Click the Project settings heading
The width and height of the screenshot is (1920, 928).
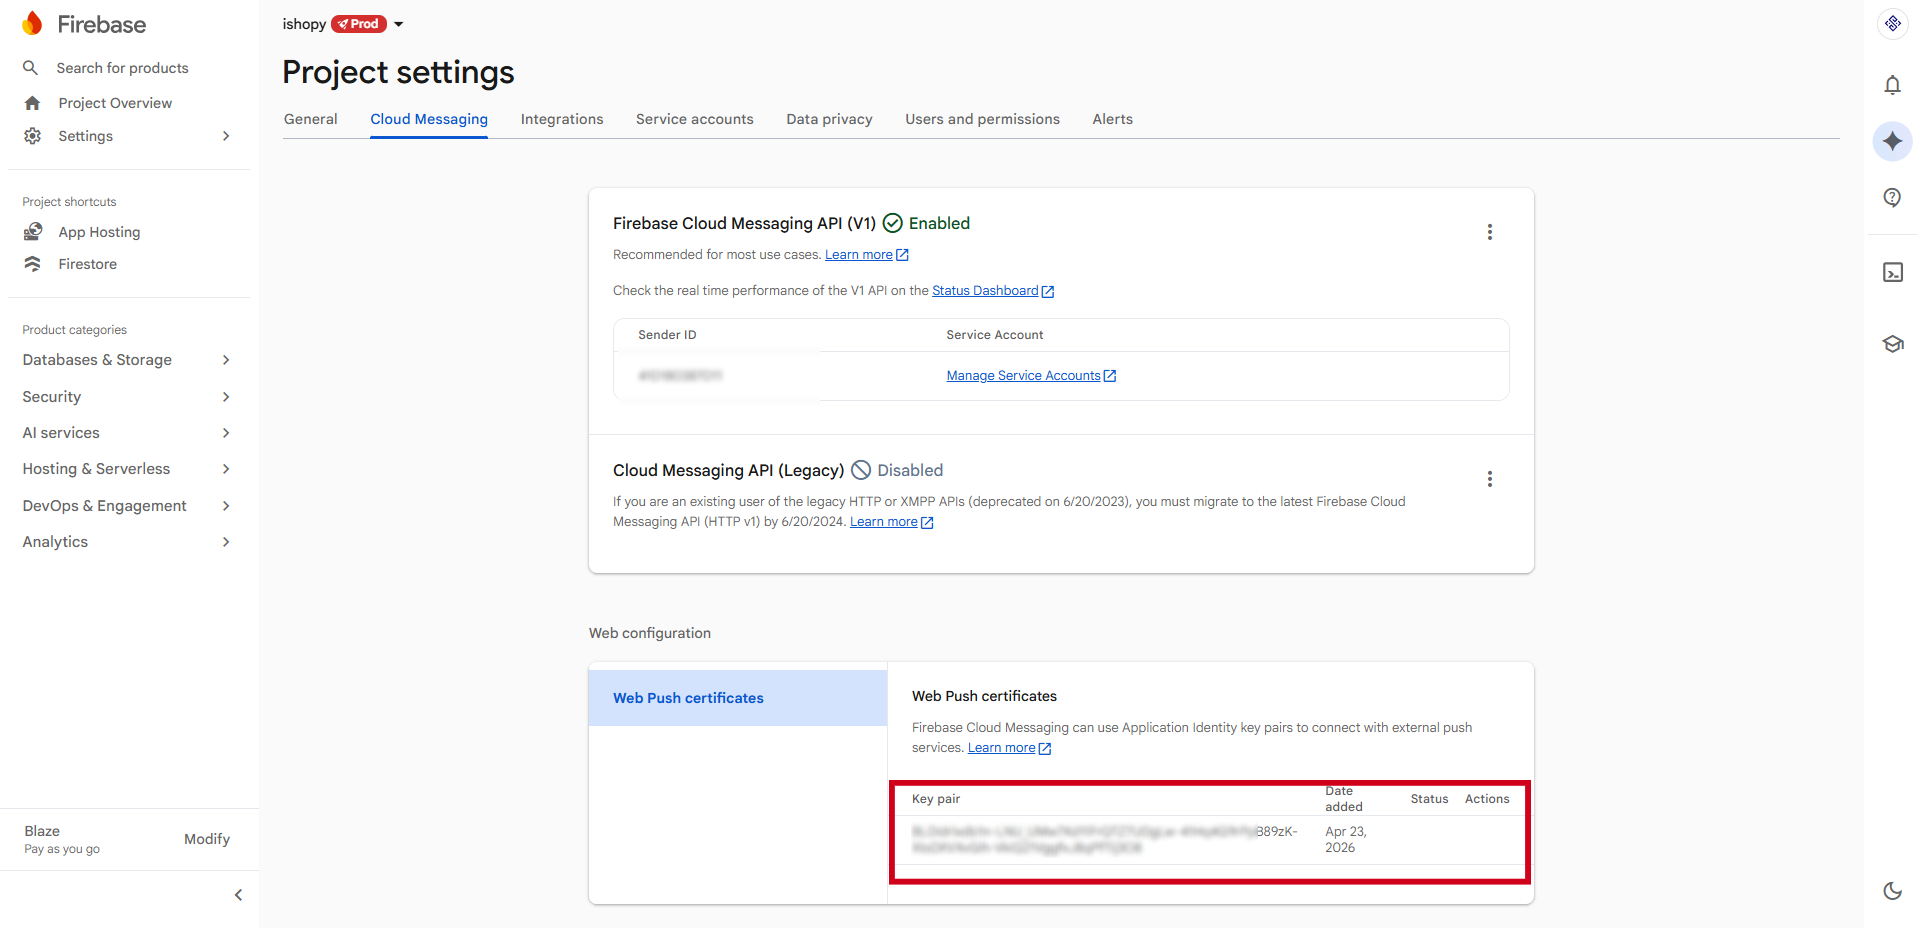pos(398,72)
